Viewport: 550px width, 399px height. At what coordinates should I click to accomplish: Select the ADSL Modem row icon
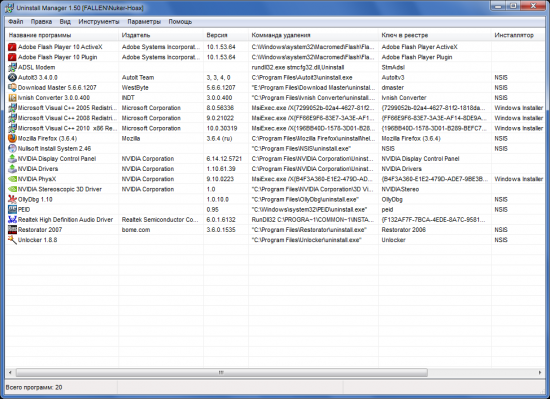[12, 67]
